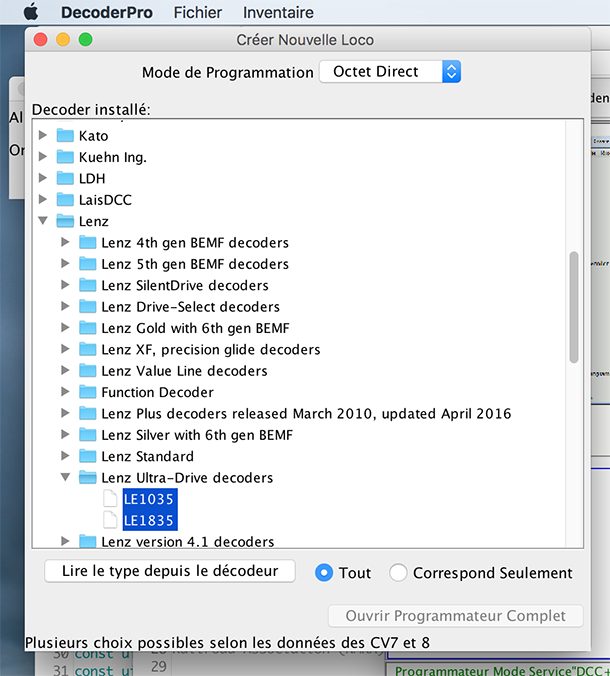
Task: Expand the Kato folder triangle
Action: [x=43, y=135]
